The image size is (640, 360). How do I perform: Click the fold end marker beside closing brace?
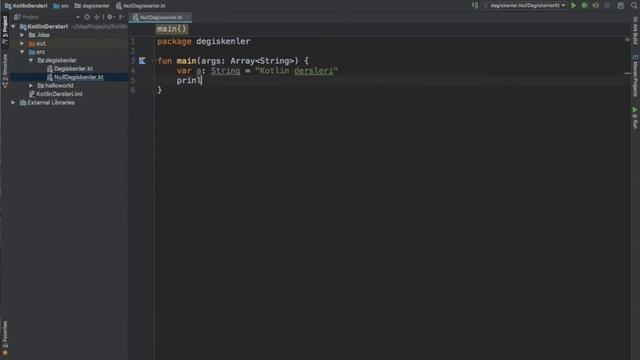coord(154,90)
